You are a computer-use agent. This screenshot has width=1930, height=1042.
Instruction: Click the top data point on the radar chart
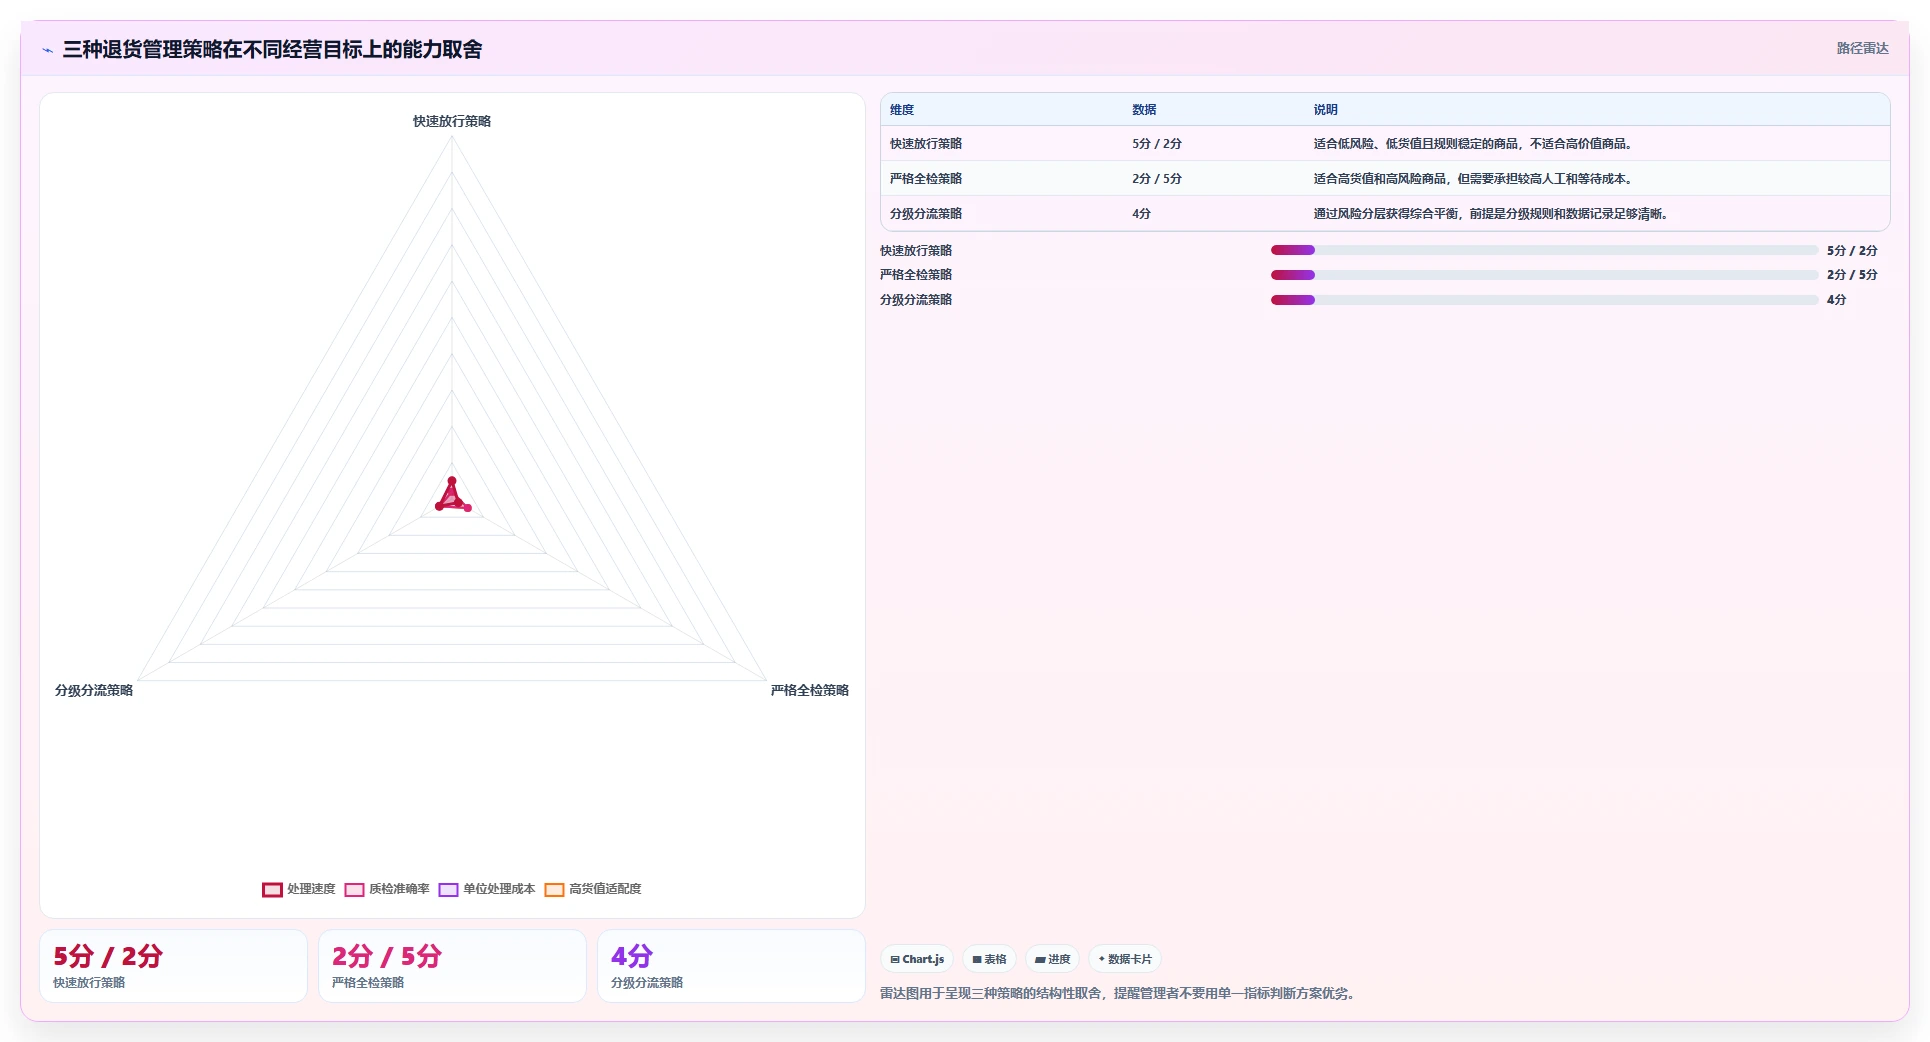451,481
